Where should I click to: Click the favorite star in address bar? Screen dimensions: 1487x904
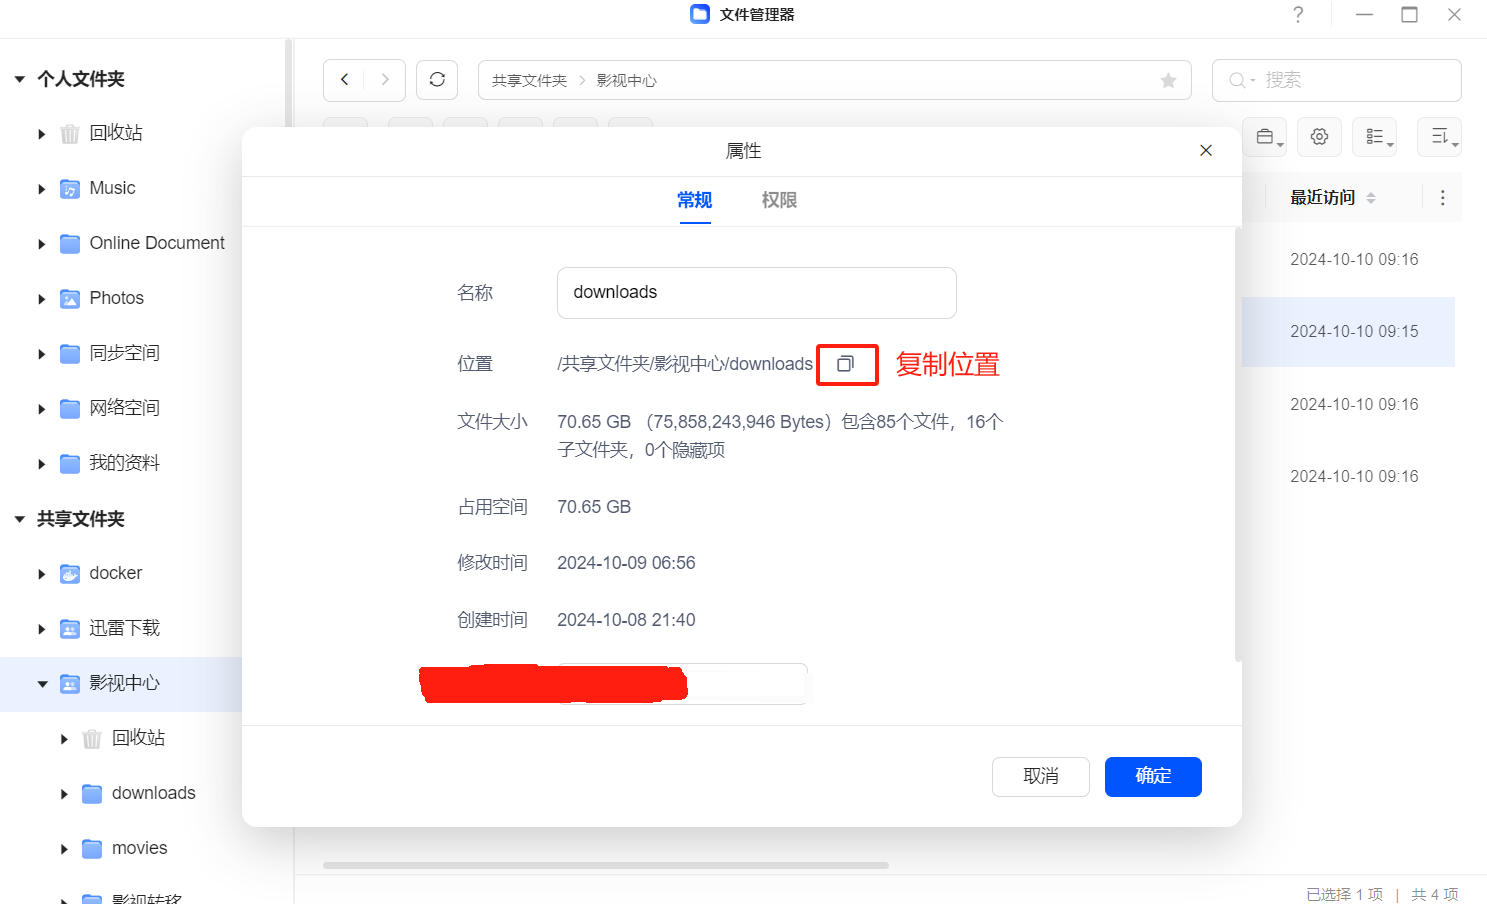click(1168, 81)
